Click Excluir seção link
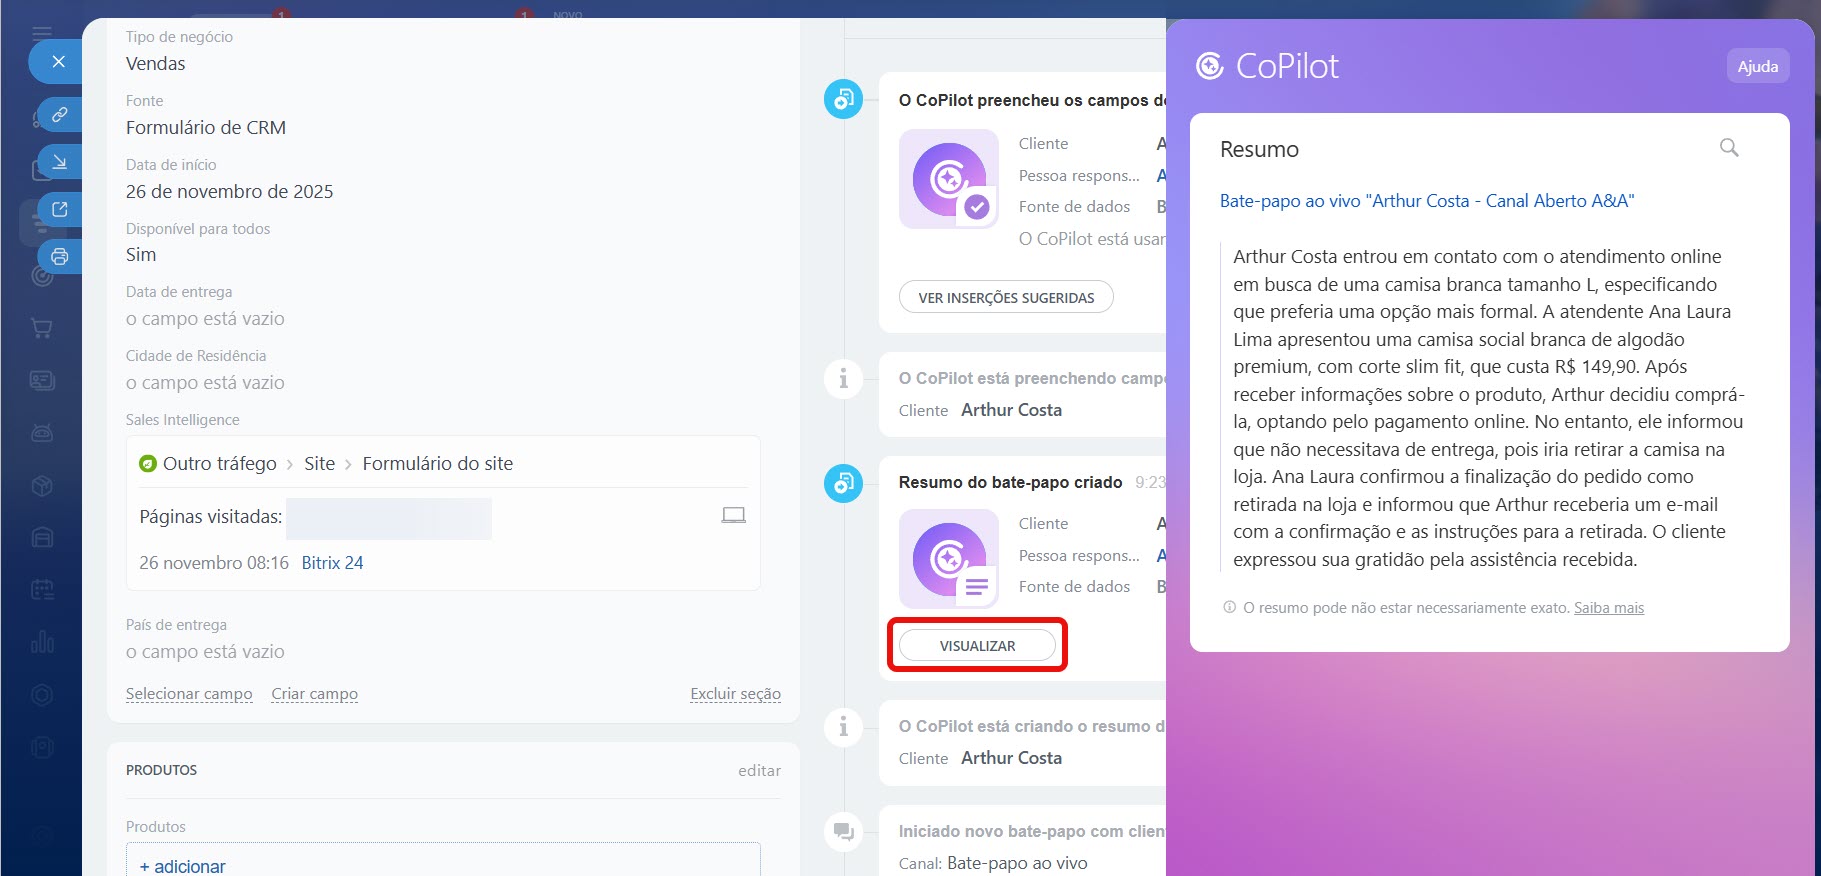Viewport: 1821px width, 876px height. coord(735,694)
